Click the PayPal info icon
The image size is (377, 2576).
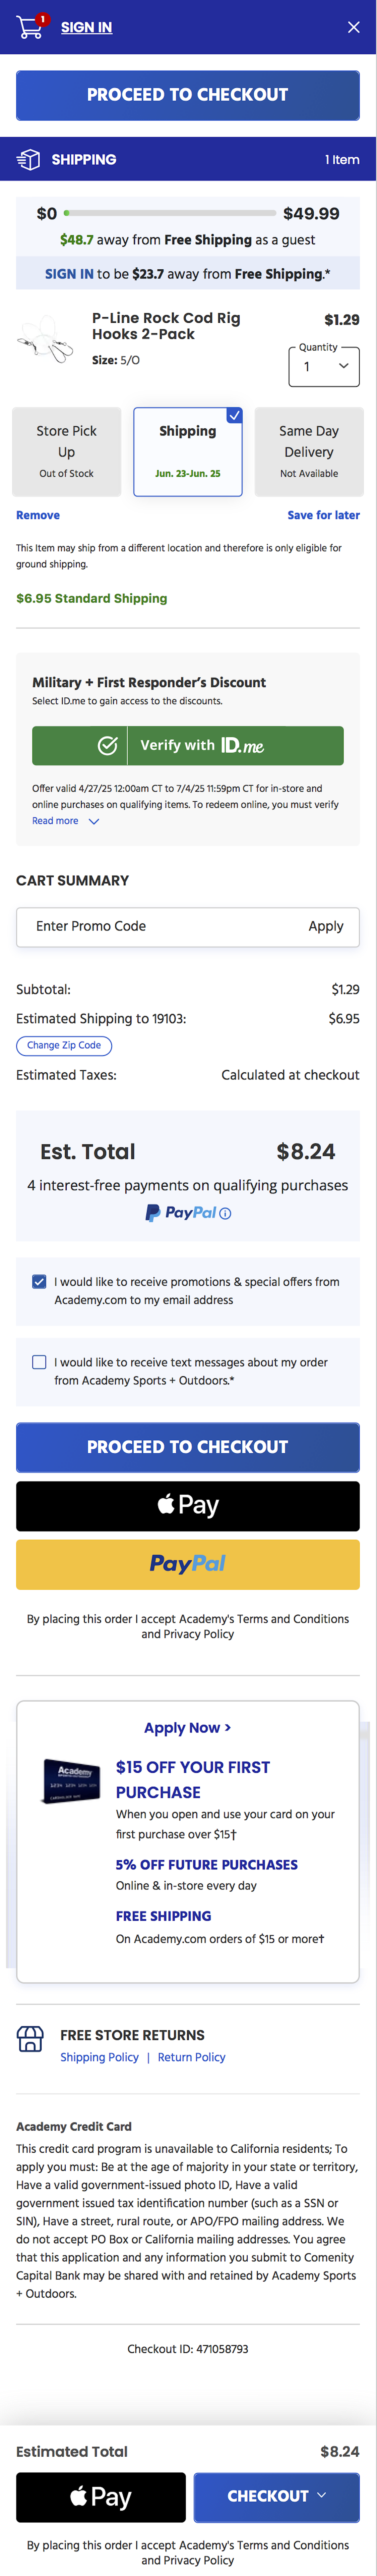point(225,1213)
